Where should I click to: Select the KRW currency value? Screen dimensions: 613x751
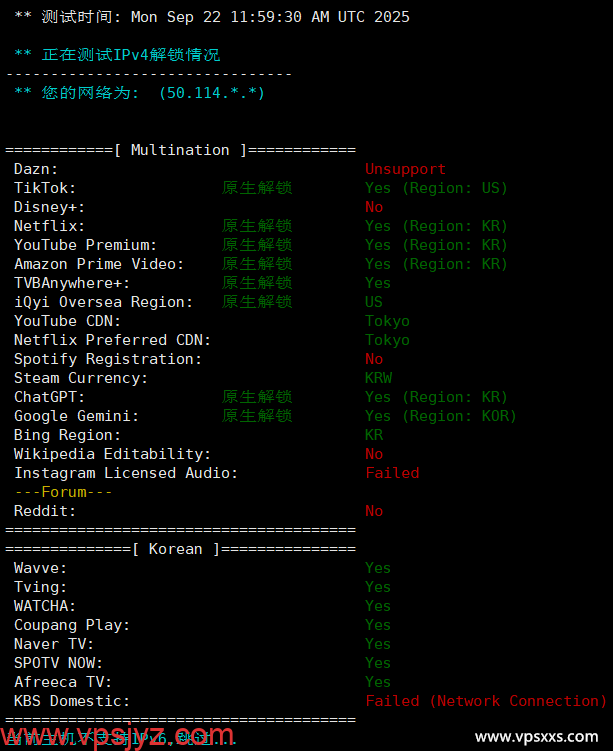pyautogui.click(x=378, y=378)
